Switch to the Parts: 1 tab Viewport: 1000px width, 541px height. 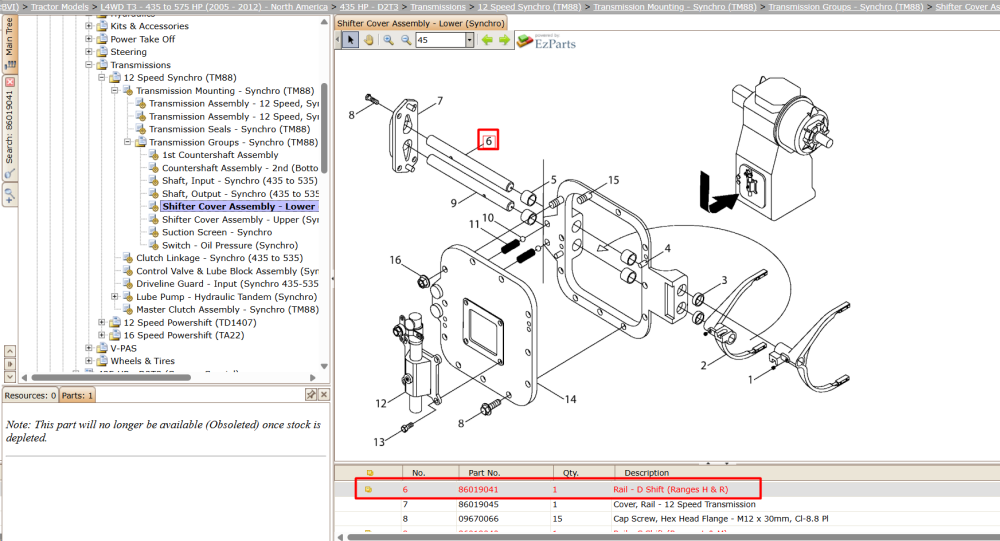(77, 396)
